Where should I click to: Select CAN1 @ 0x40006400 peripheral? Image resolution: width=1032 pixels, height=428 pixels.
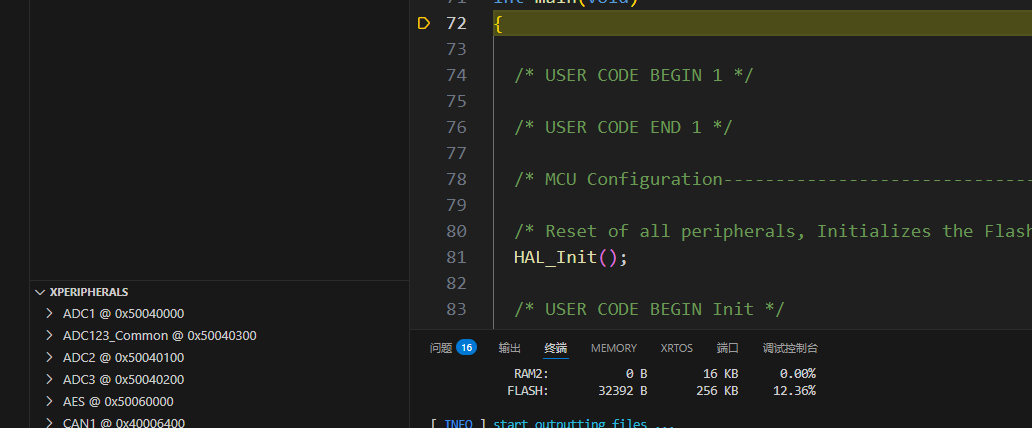[122, 423]
